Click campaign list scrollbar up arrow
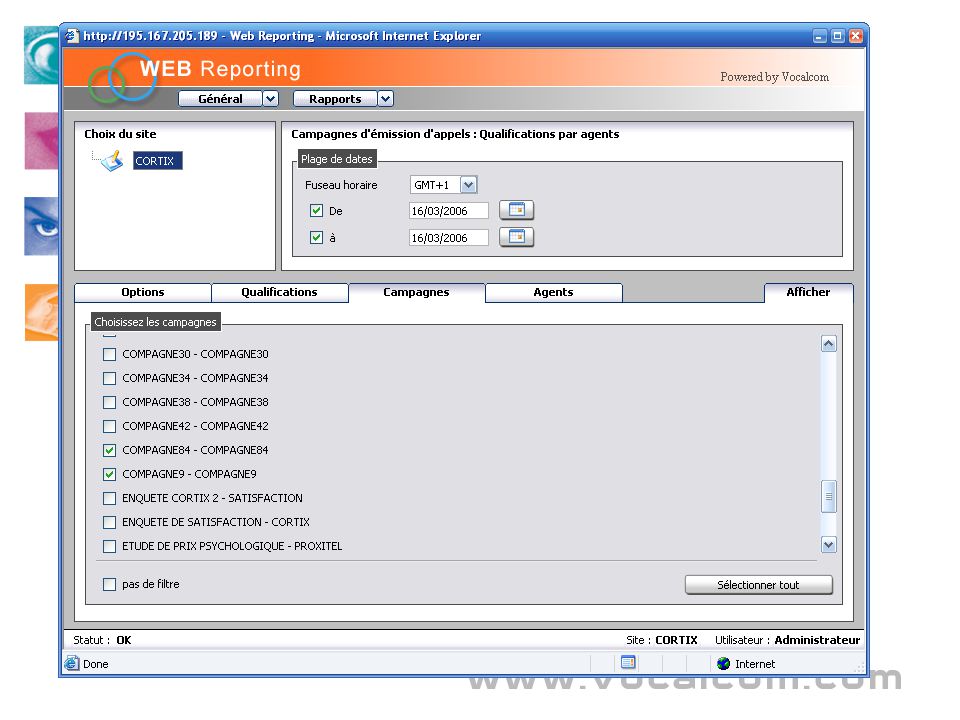This screenshot has height=720, width=960. click(x=828, y=343)
